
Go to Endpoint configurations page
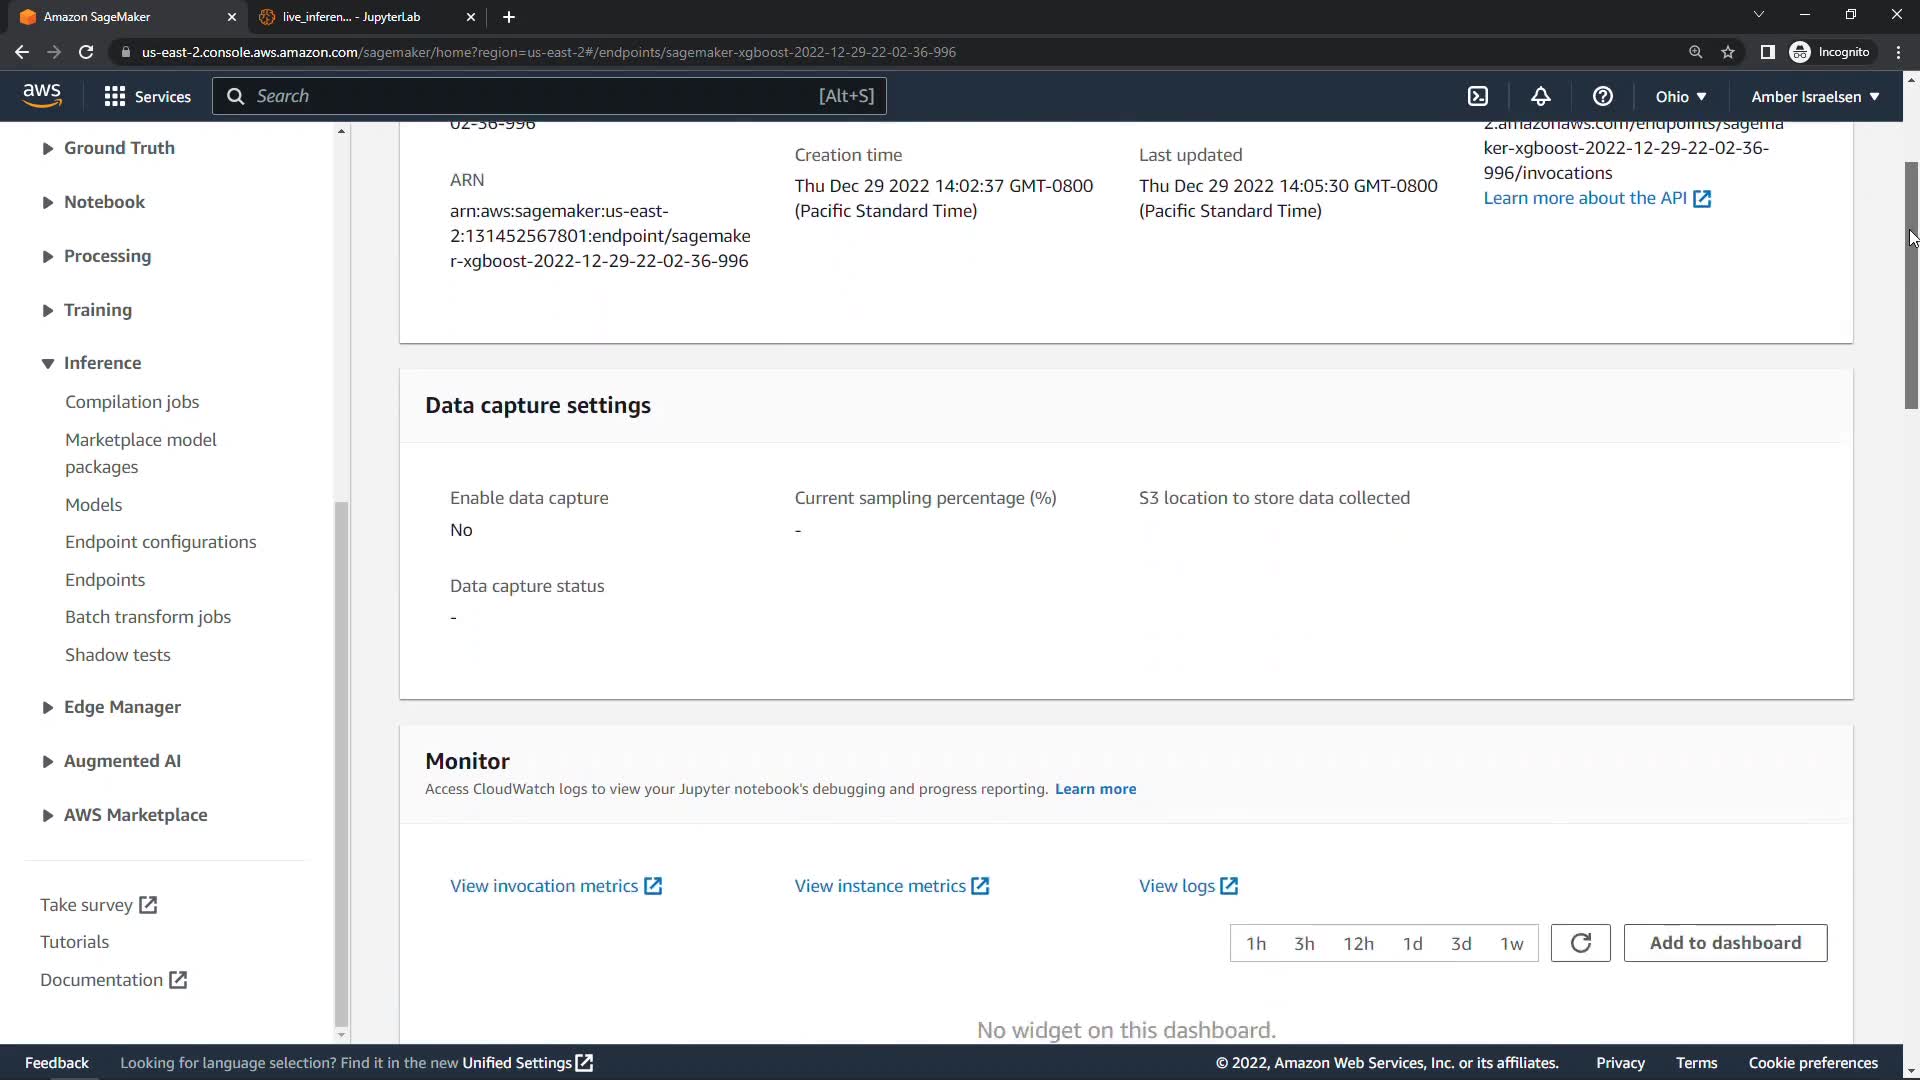pos(160,542)
